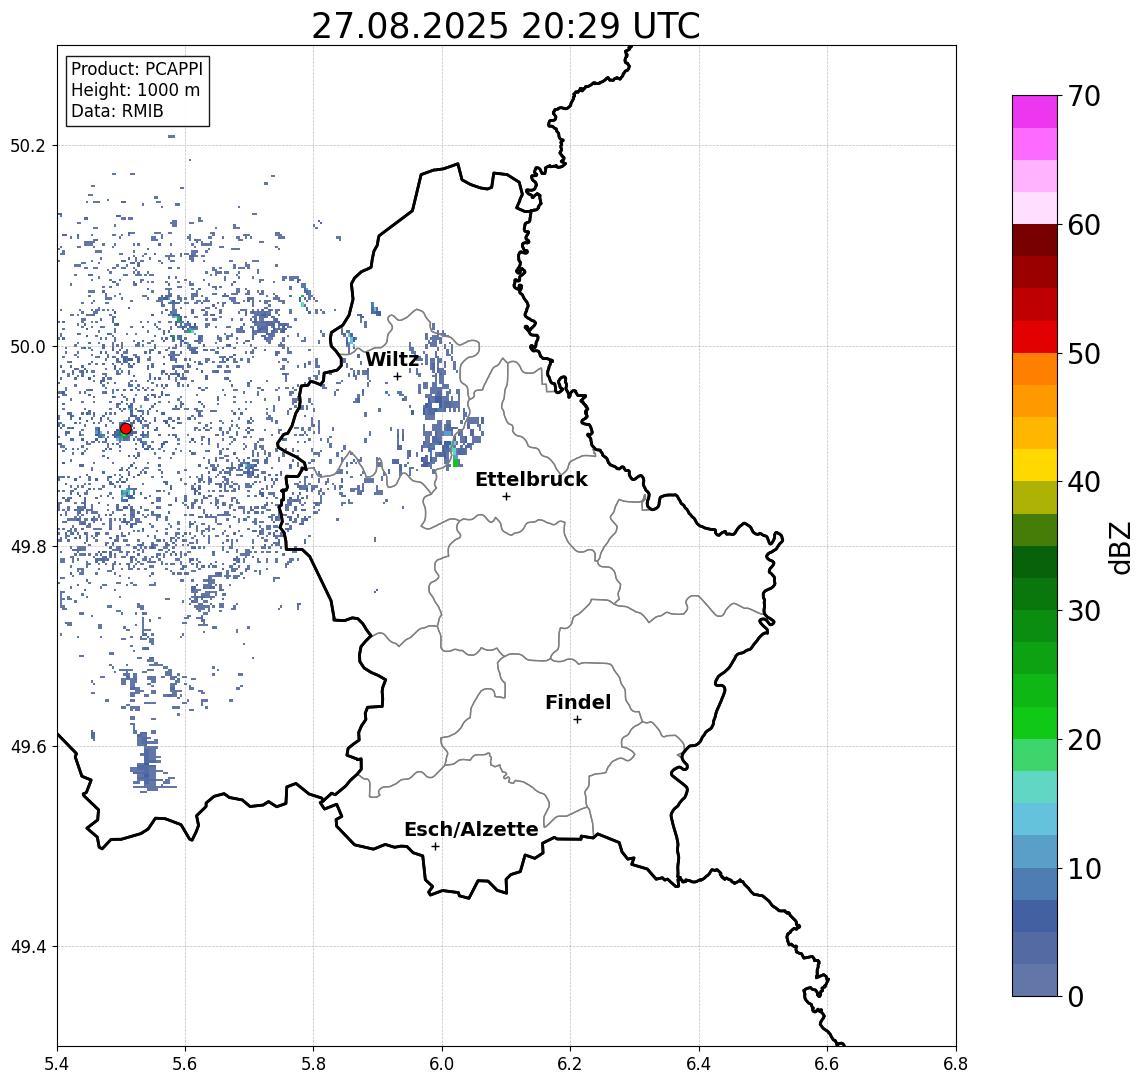This screenshot has width=1145, height=1084.
Task: Click the lowest 0 dBZ colorbar segment
Action: pyautogui.click(x=1035, y=980)
